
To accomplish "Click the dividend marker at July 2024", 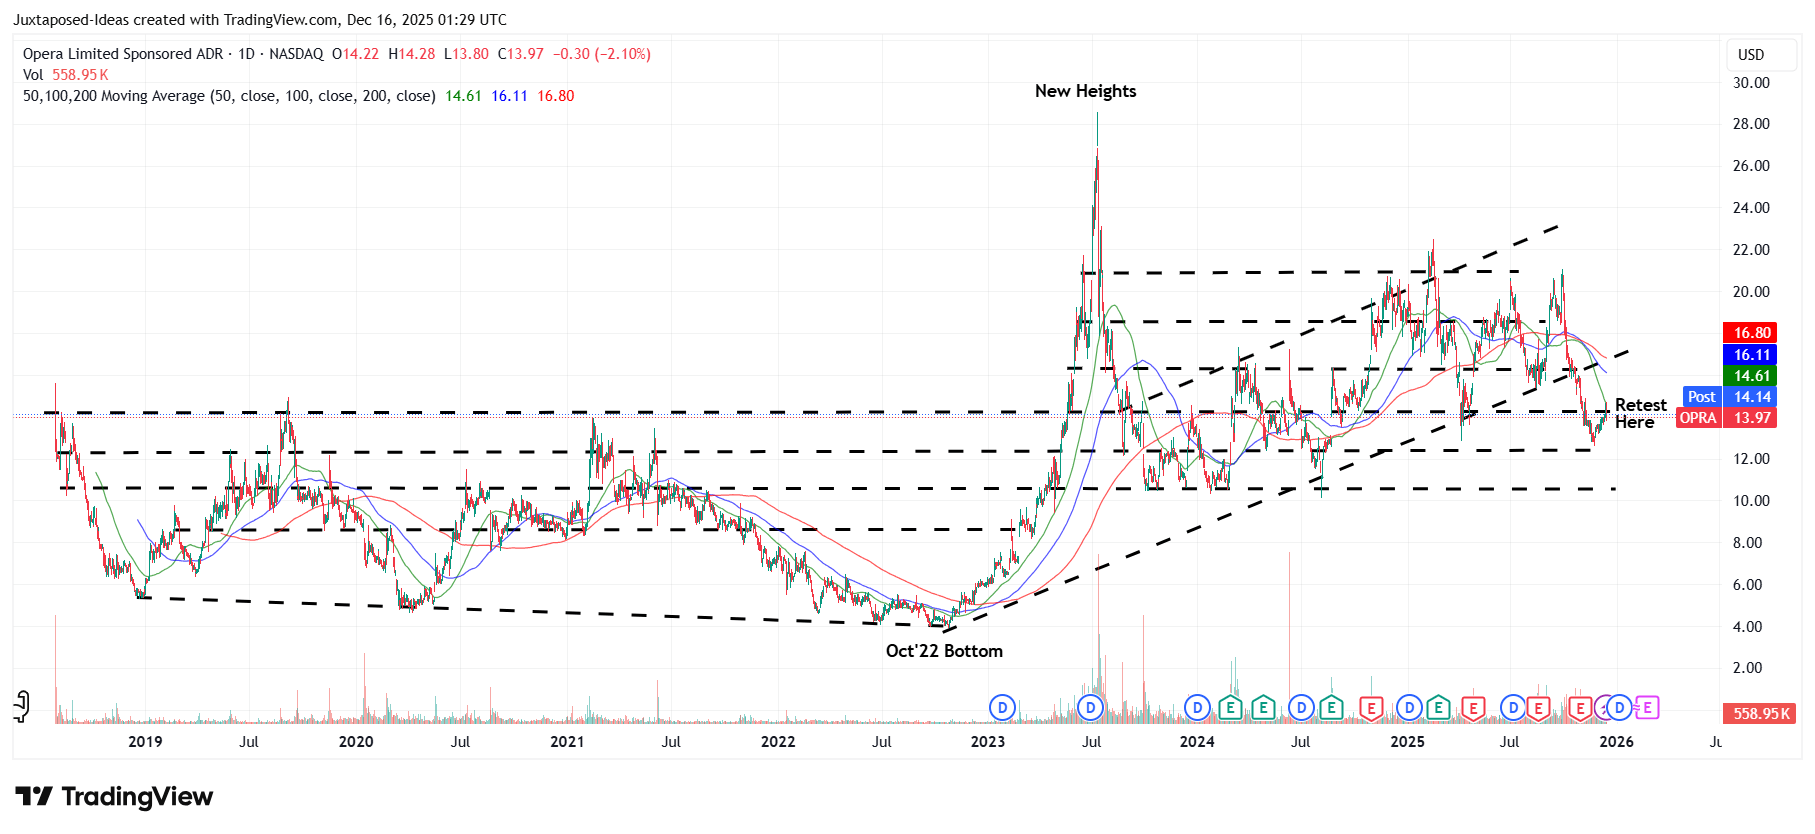I will click(x=1301, y=708).
